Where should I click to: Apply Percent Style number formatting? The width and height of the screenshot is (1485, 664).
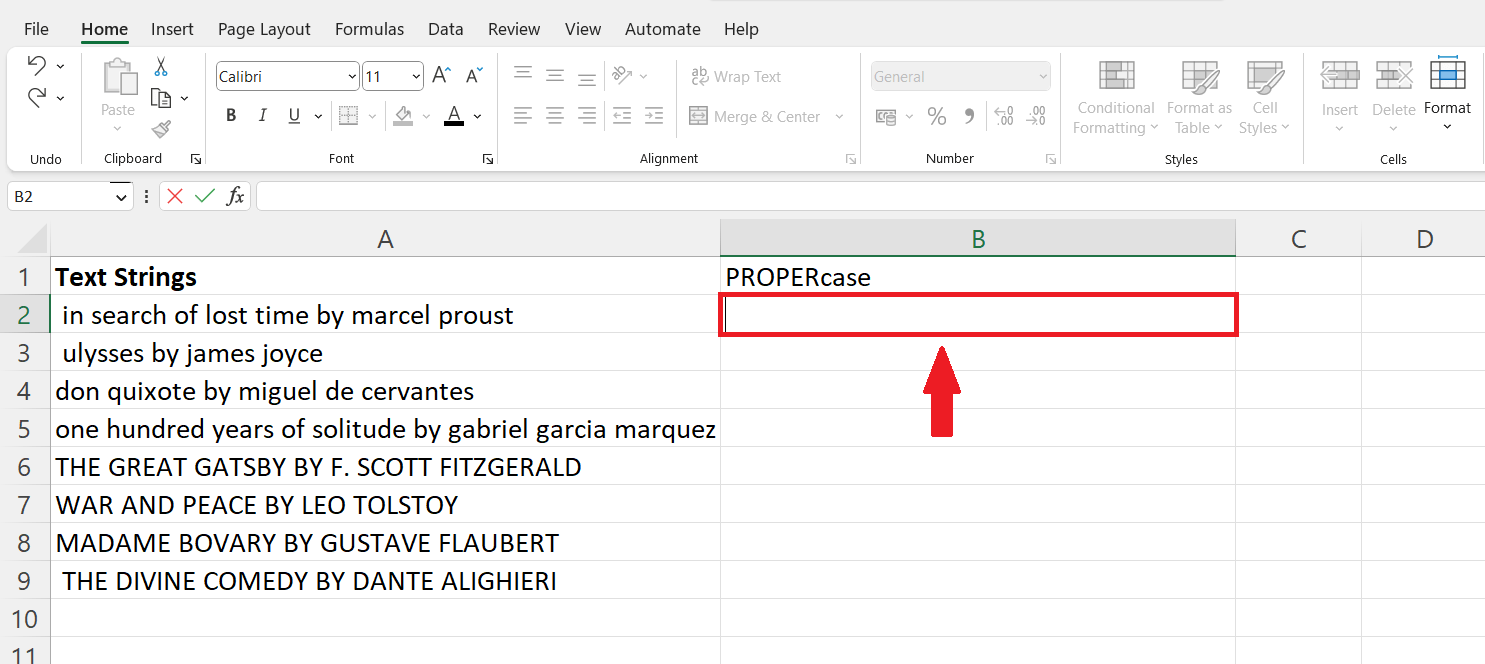[x=937, y=116]
